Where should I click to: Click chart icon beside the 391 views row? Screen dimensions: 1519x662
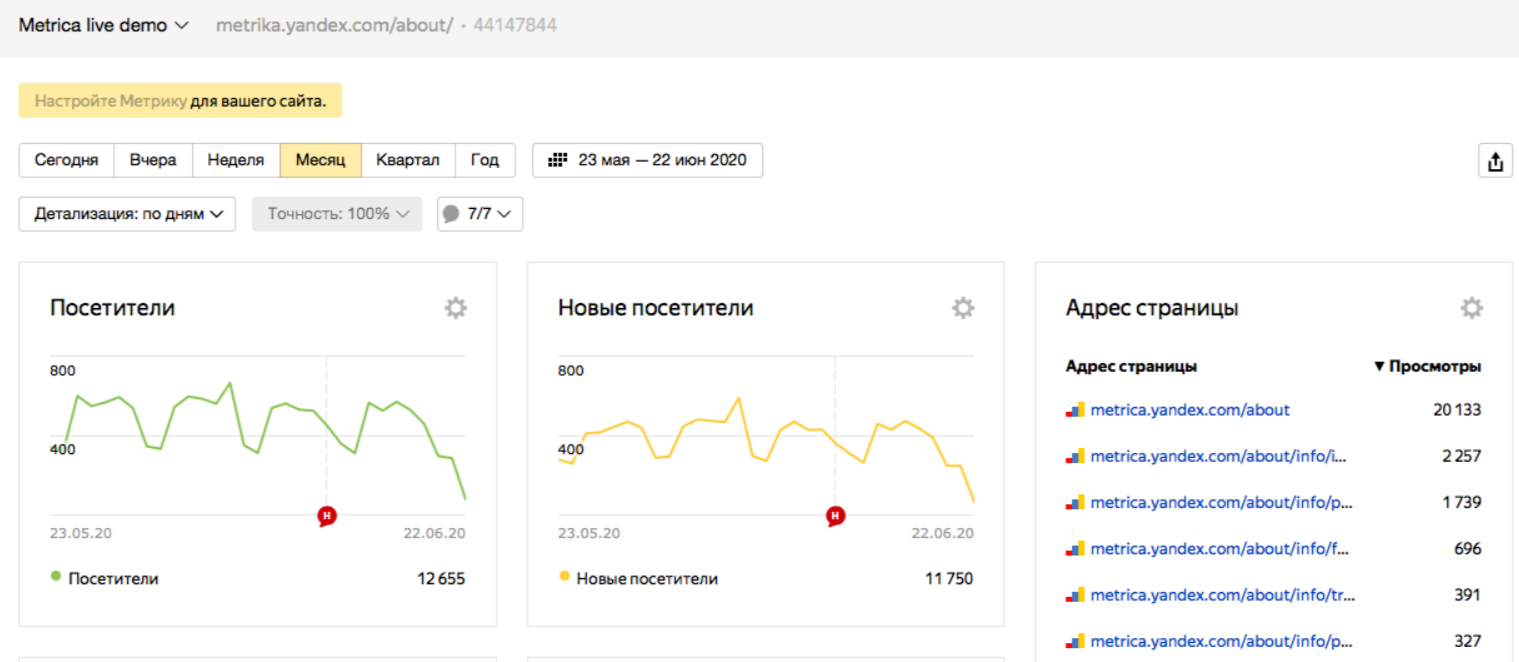tap(1075, 595)
